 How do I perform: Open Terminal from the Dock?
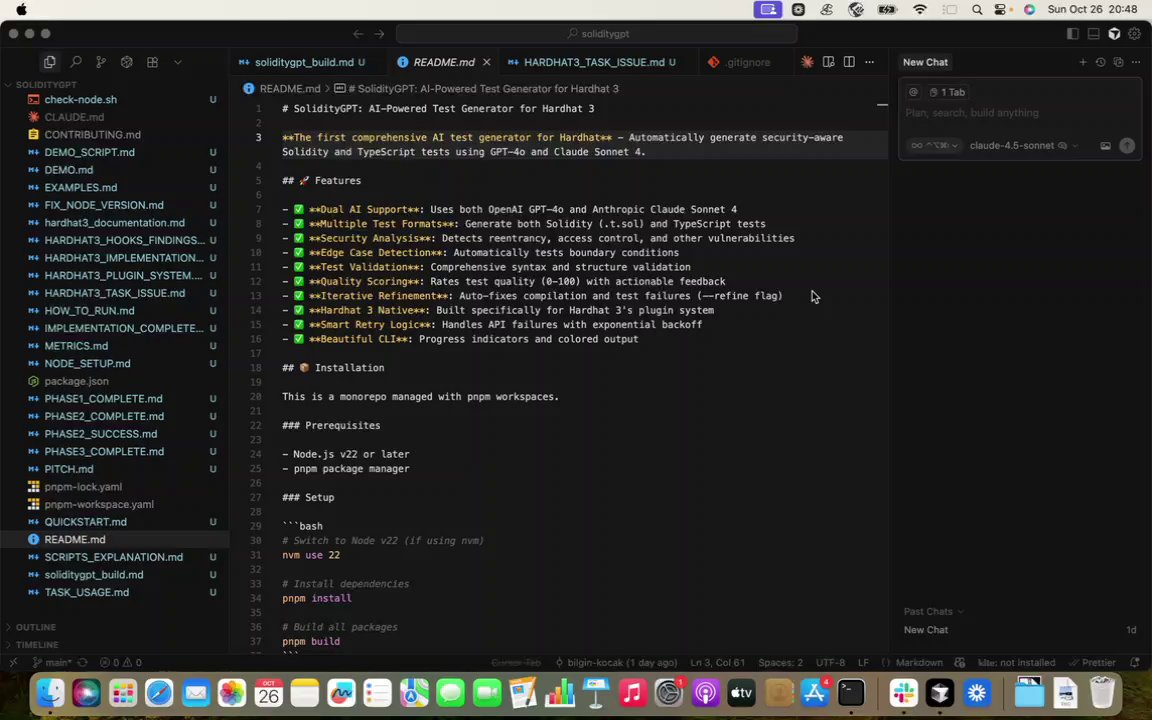point(851,692)
